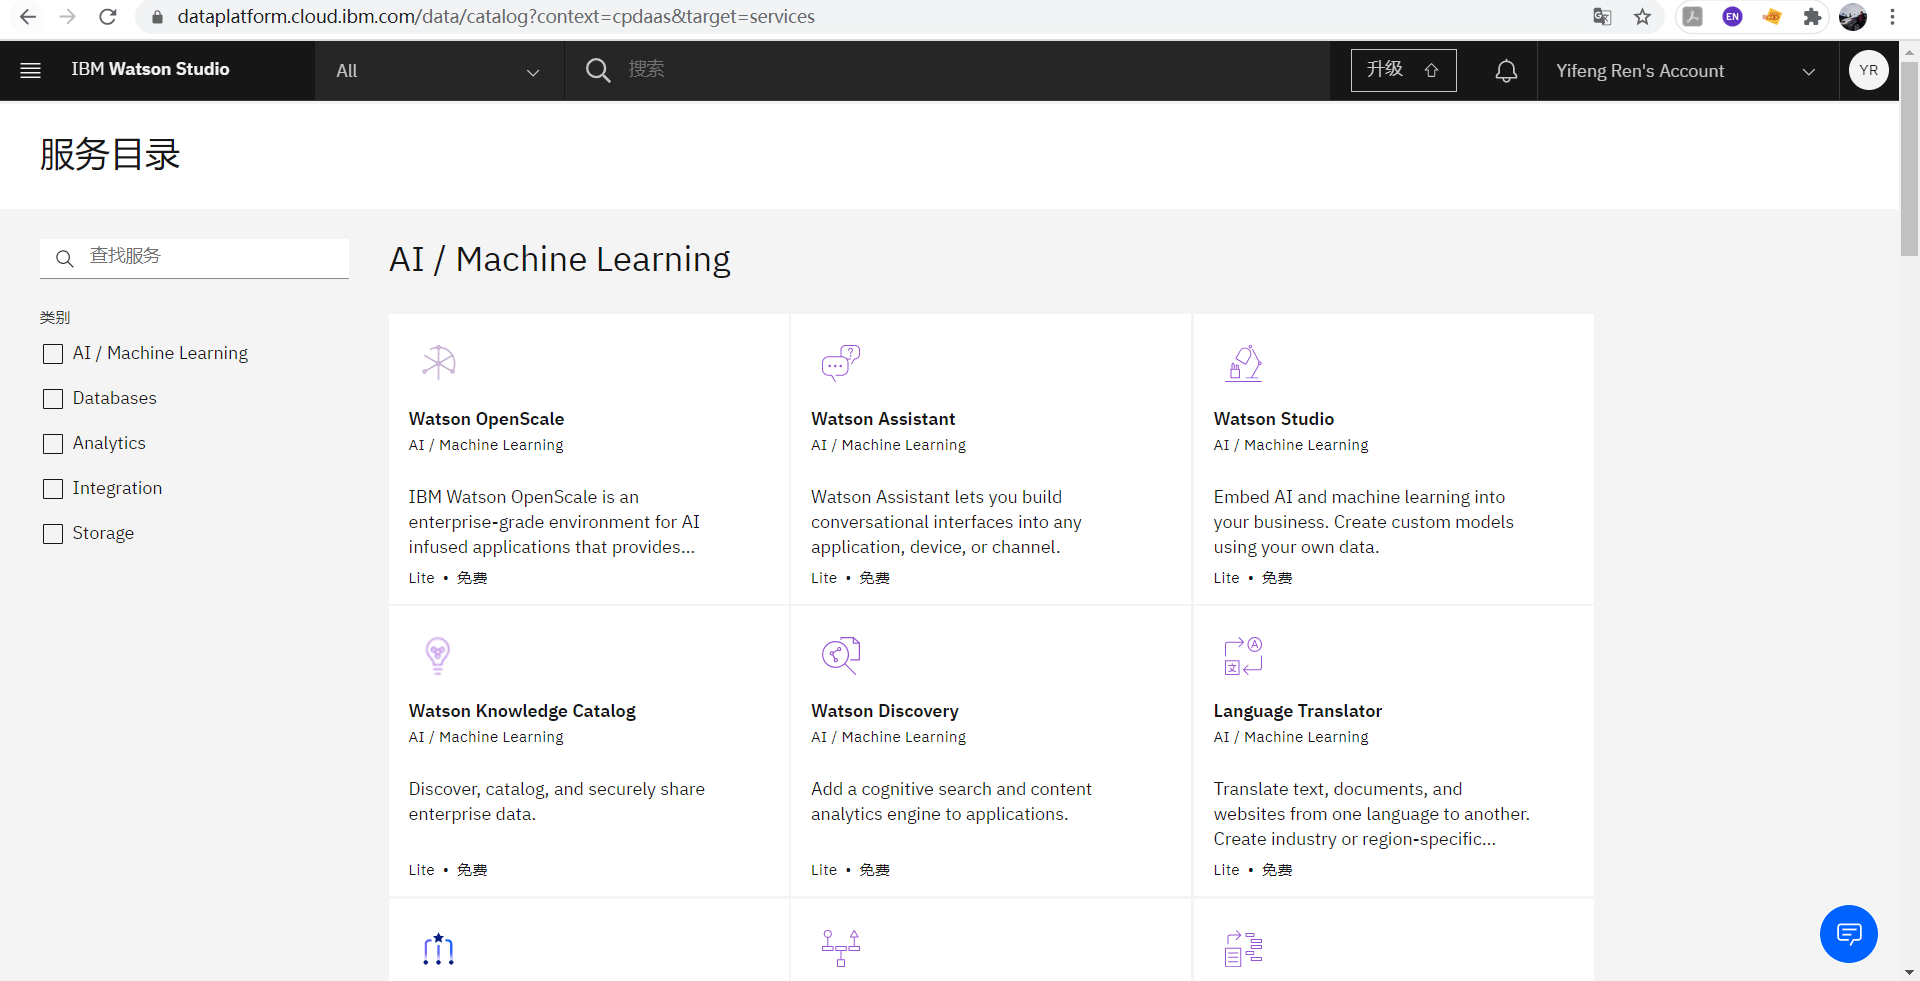Open the Language Translator title

(1298, 711)
